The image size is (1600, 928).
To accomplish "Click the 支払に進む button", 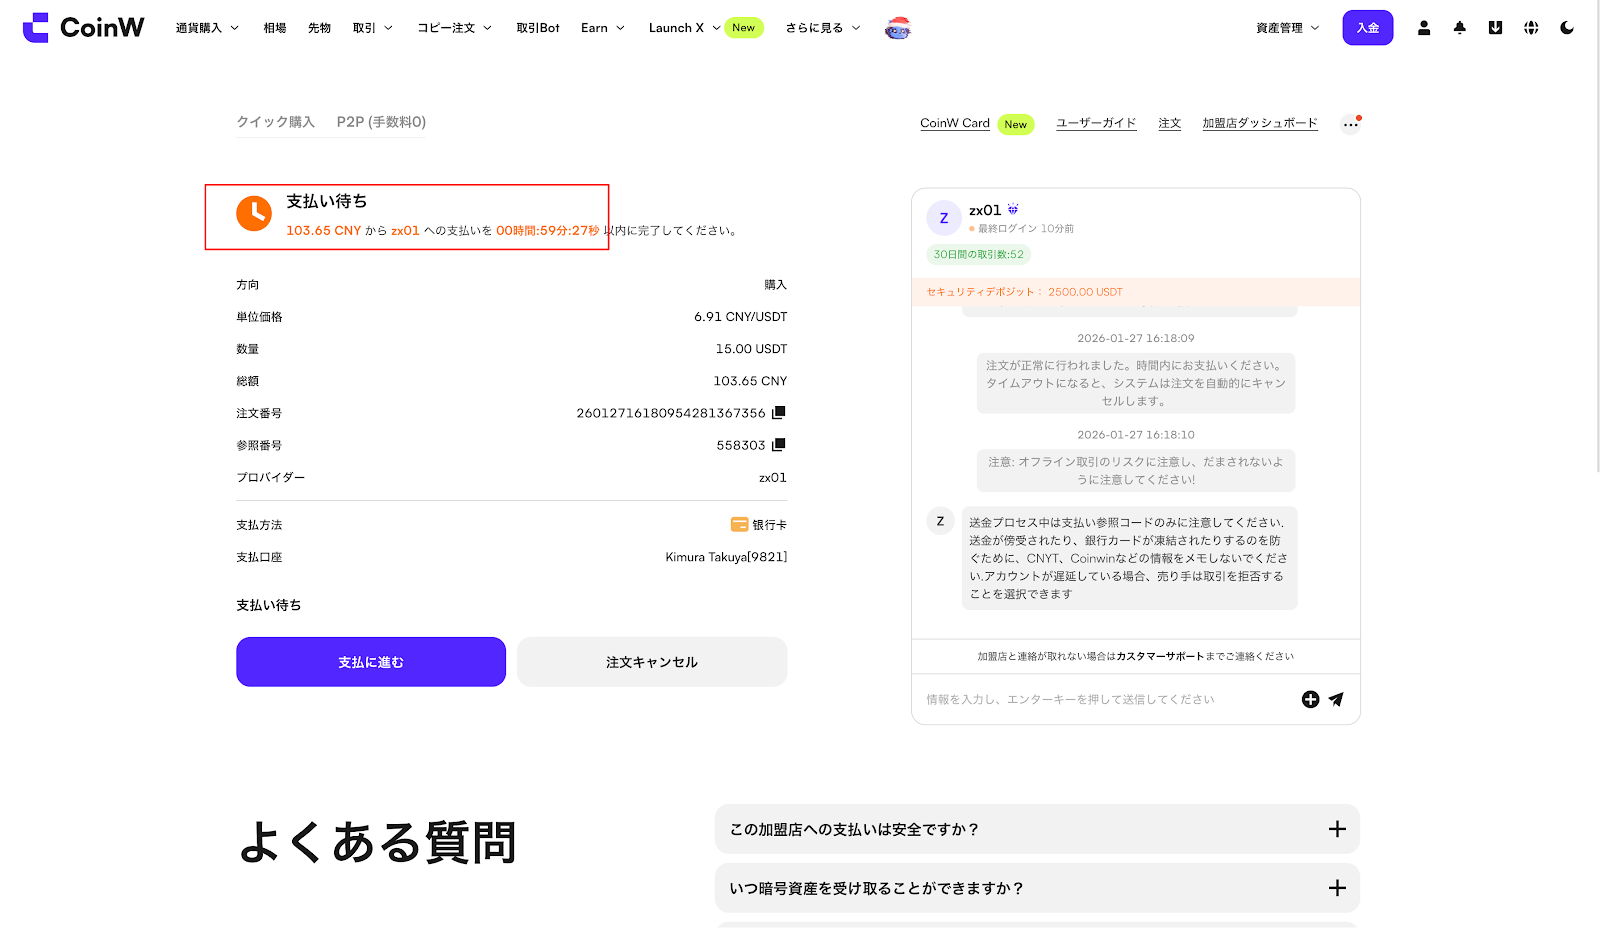I will click(371, 662).
